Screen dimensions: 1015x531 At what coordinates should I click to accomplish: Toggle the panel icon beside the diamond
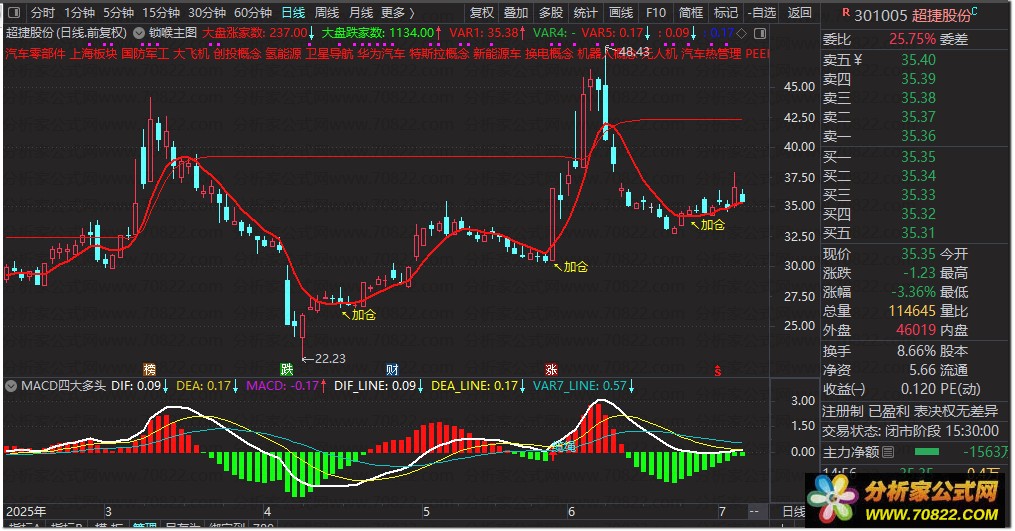point(760,32)
